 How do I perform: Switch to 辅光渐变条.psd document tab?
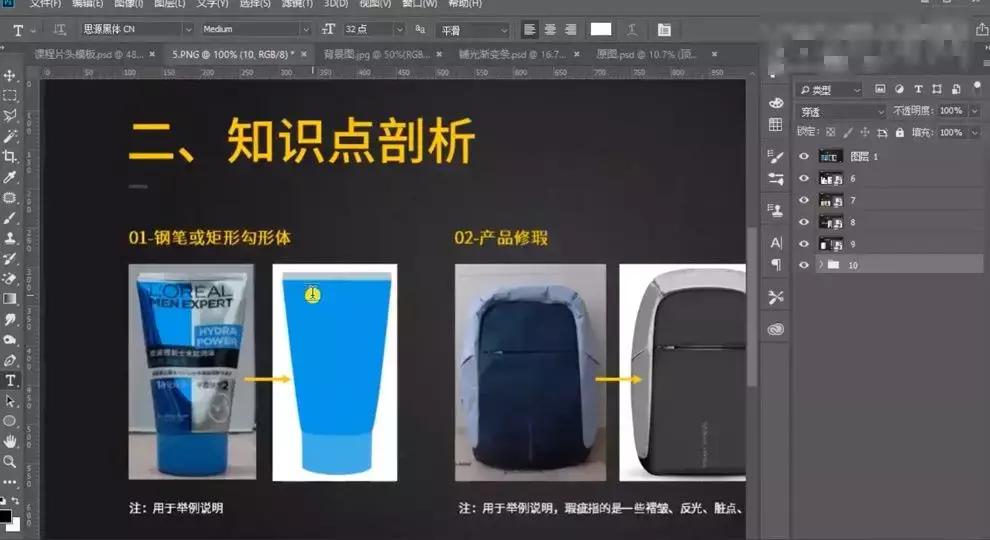(x=512, y=54)
